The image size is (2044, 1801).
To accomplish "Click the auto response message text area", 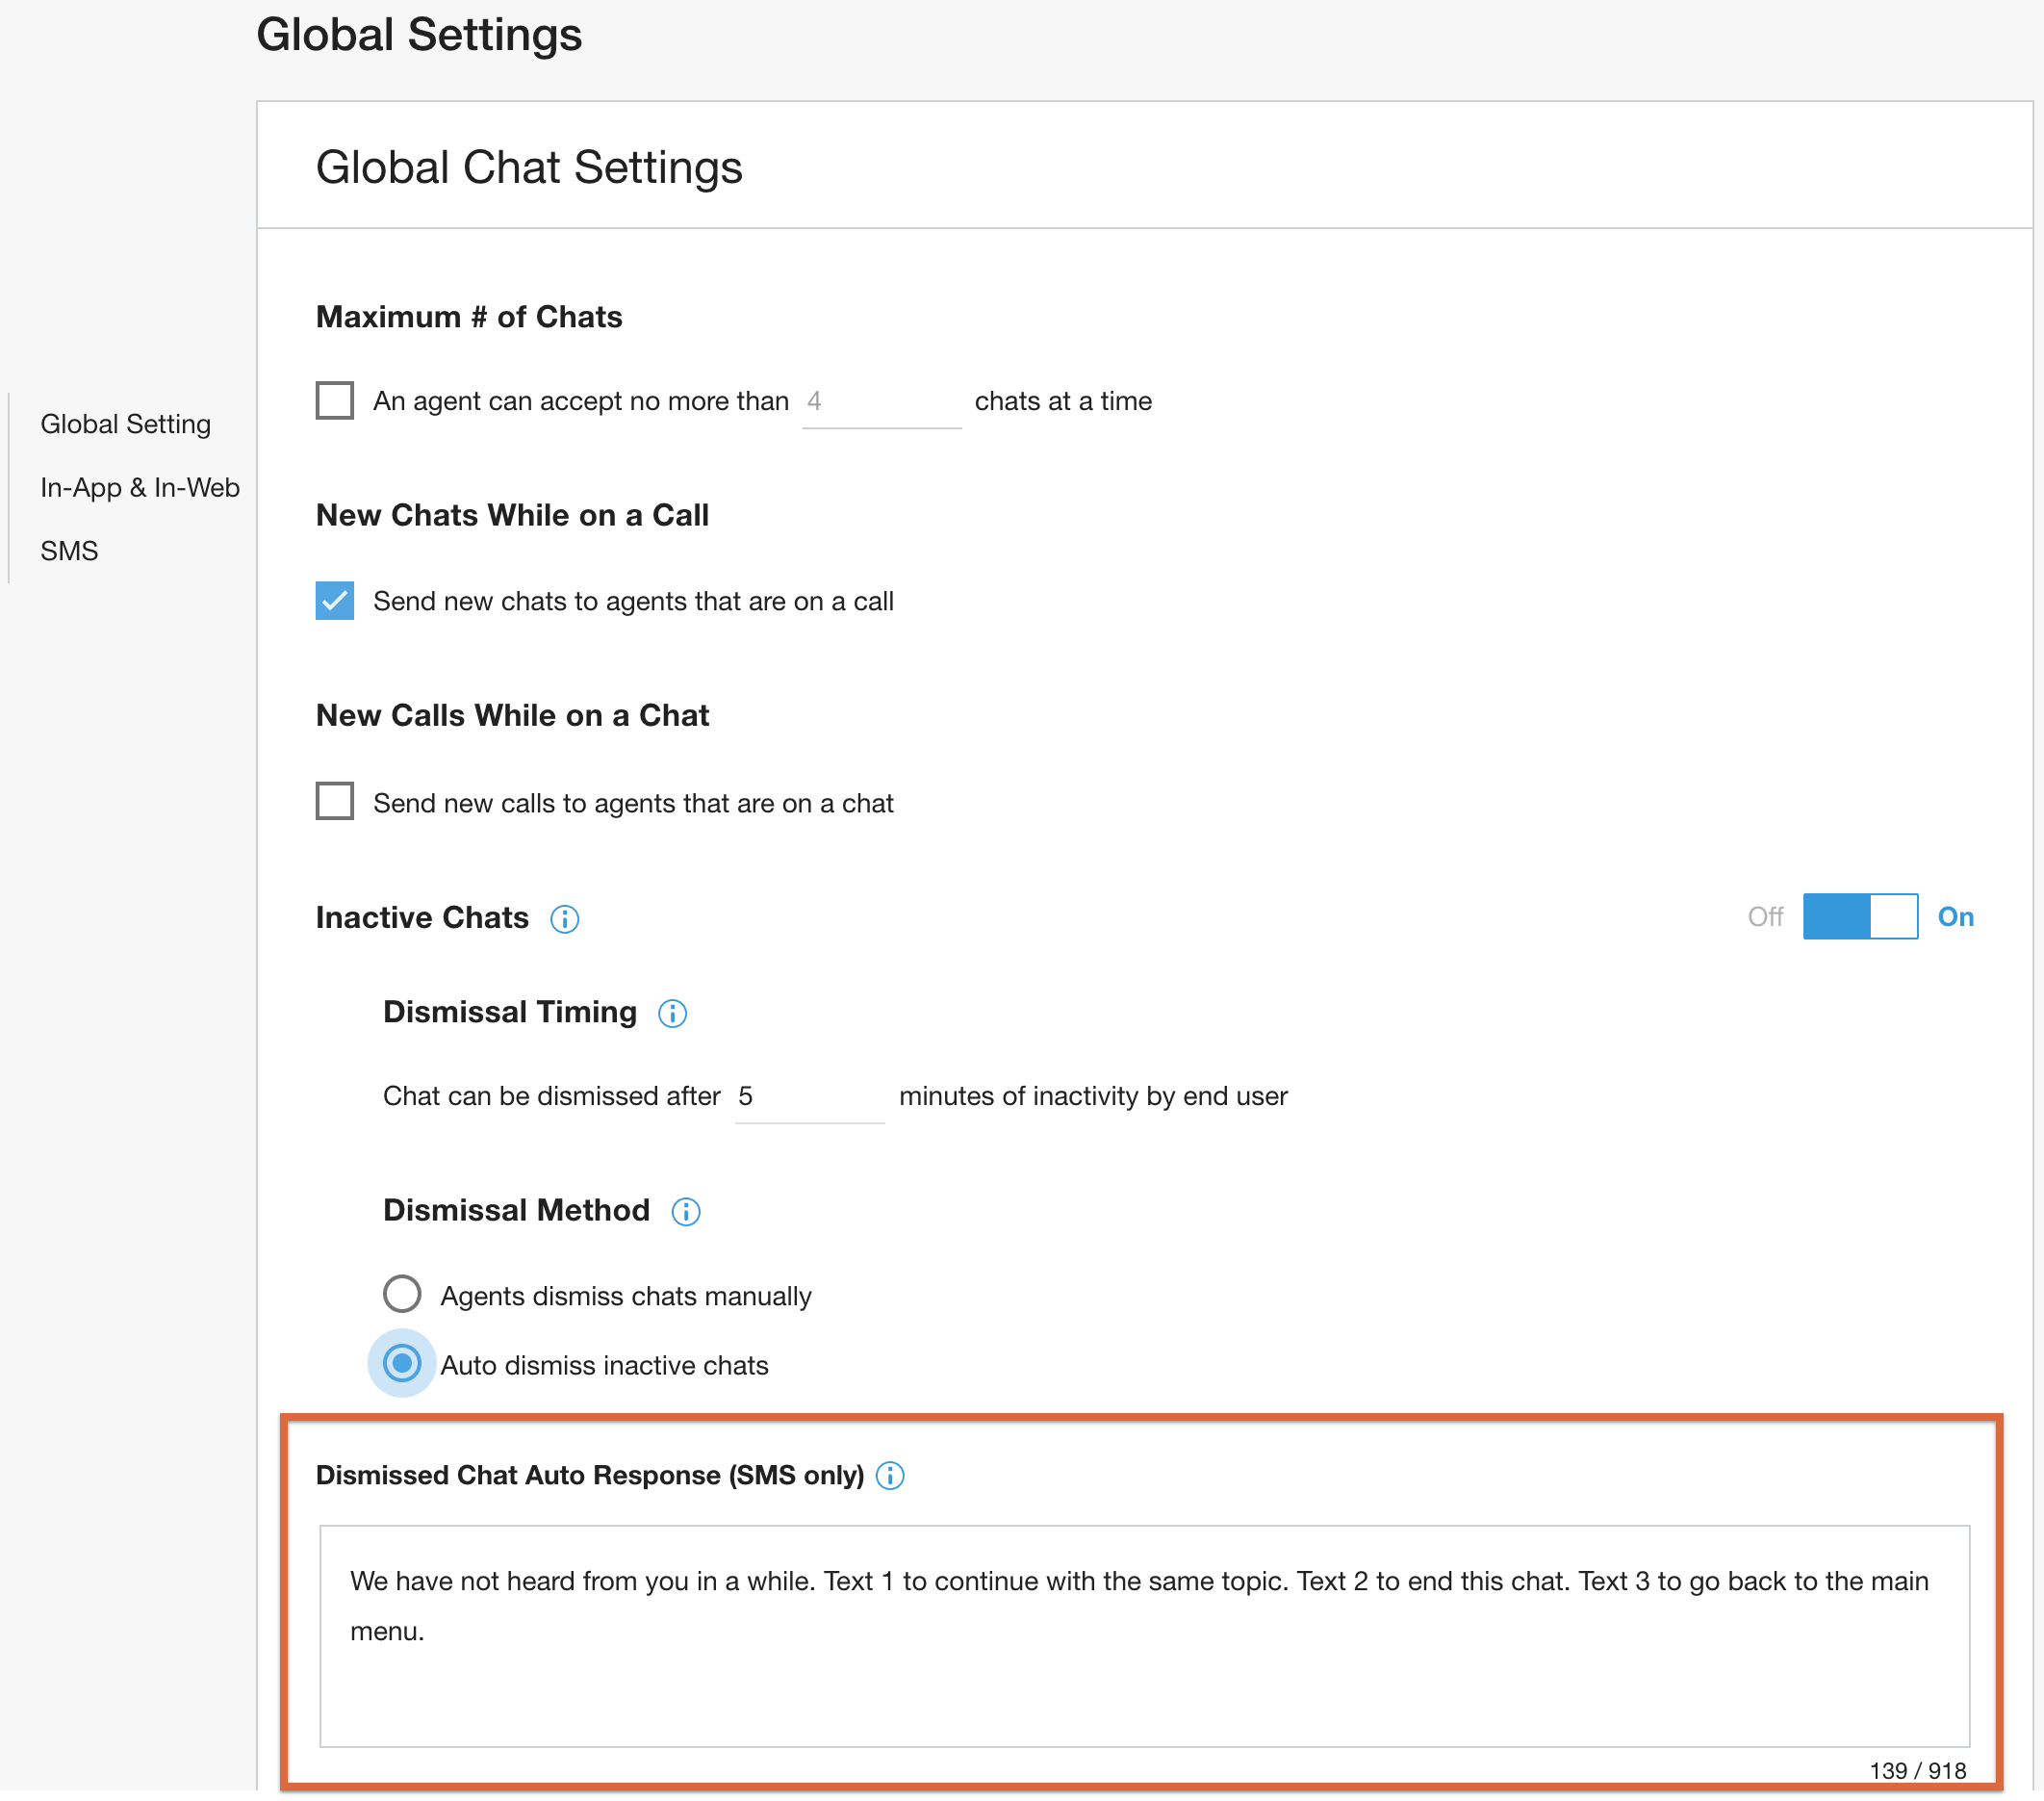I will [x=1143, y=1635].
